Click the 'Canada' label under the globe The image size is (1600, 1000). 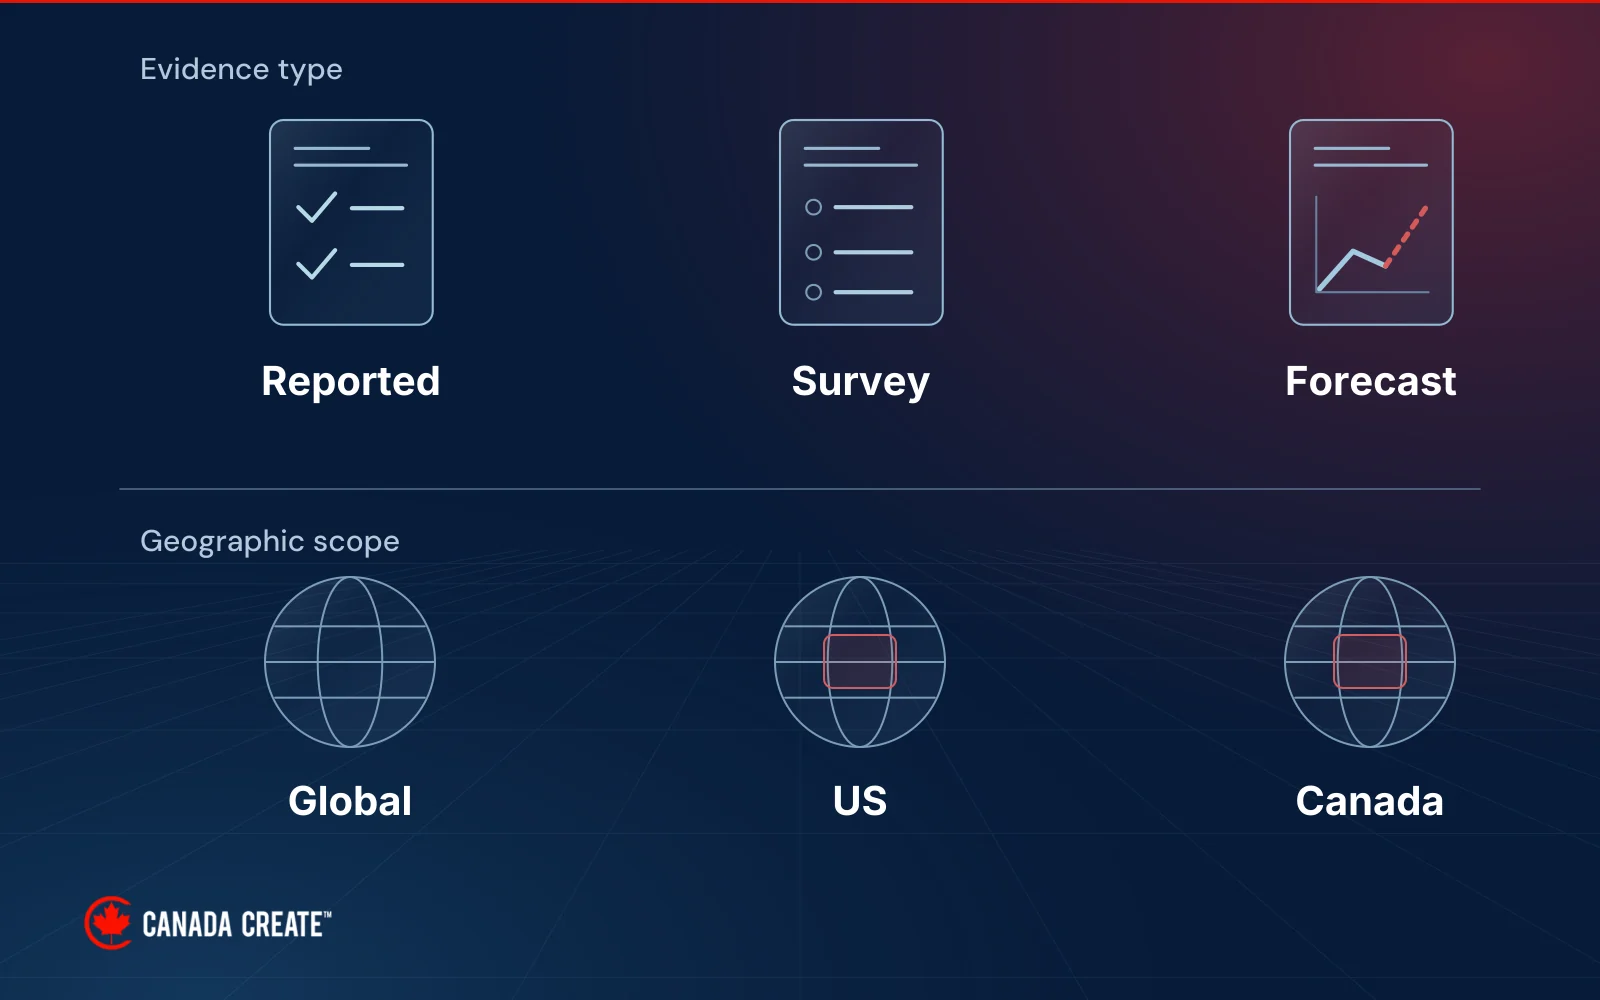coord(1370,801)
